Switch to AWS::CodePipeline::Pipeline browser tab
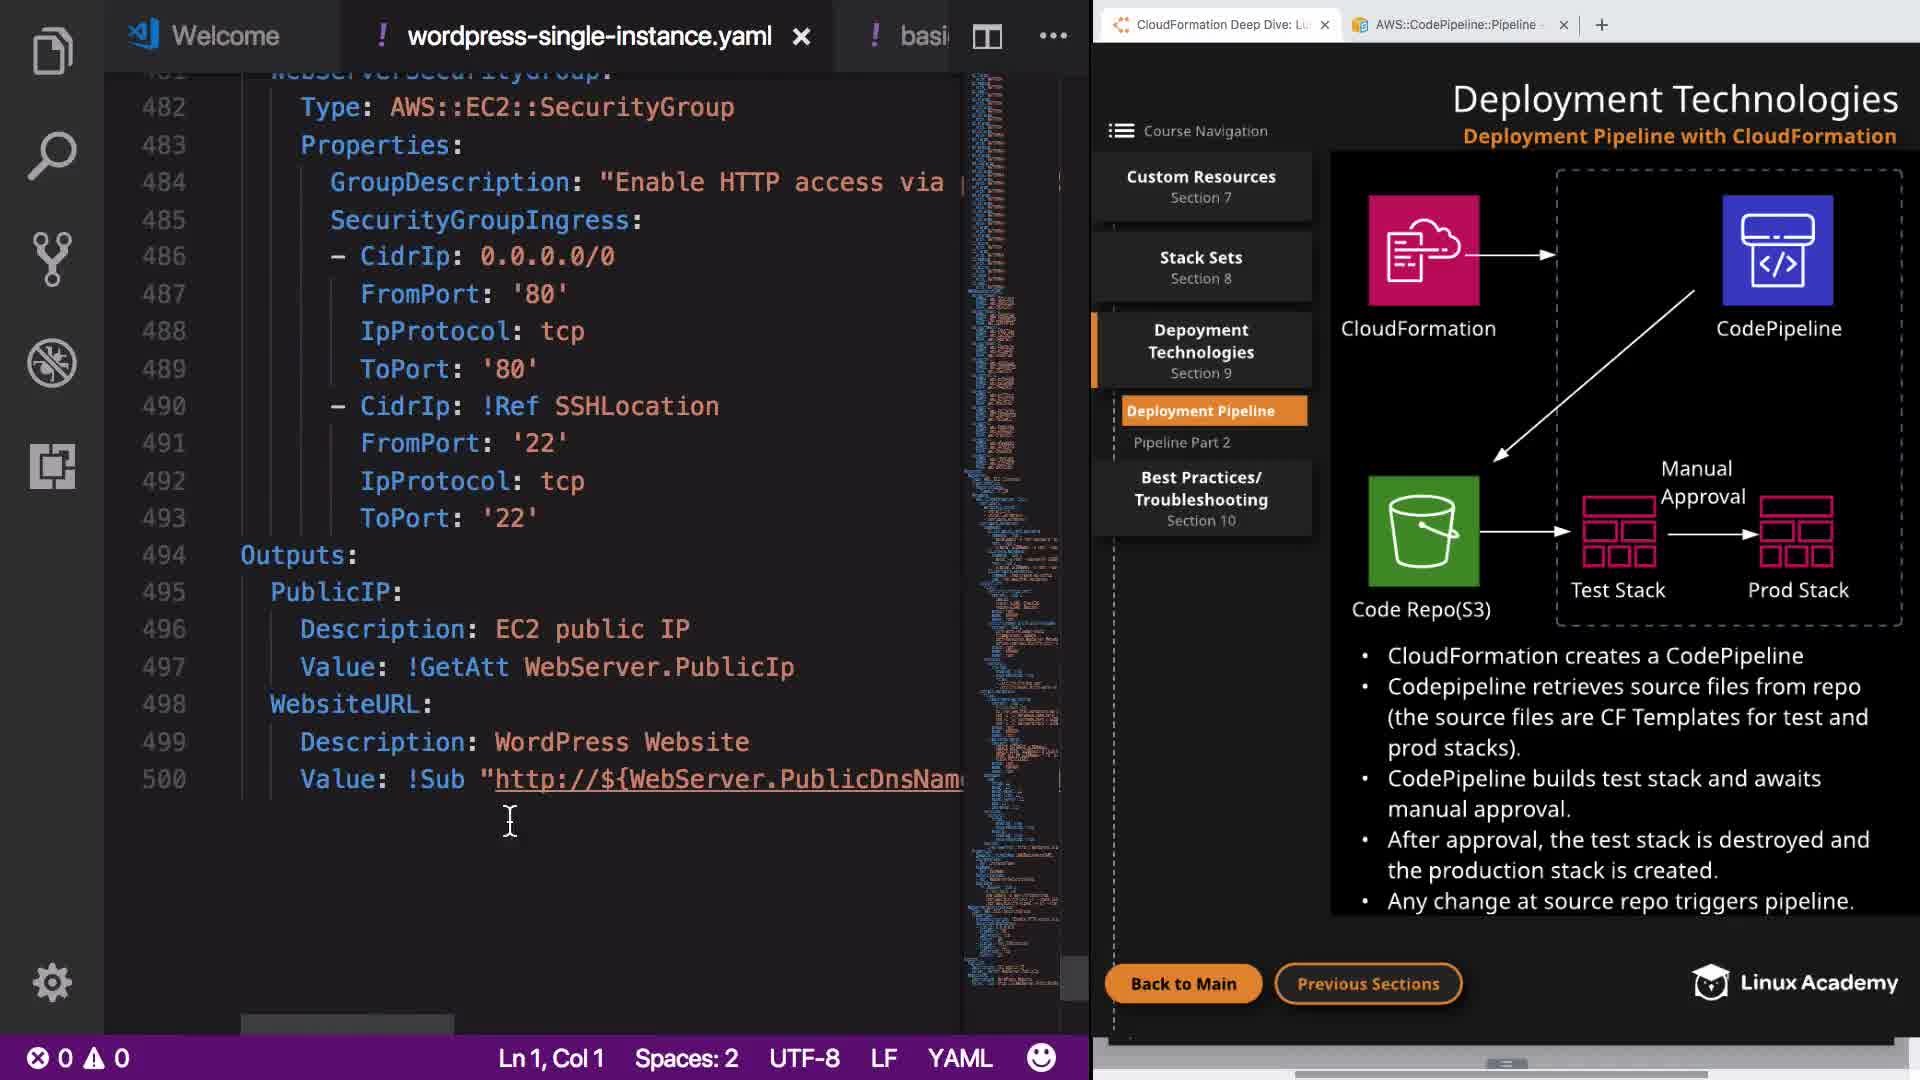The height and width of the screenshot is (1080, 1920). point(1458,25)
